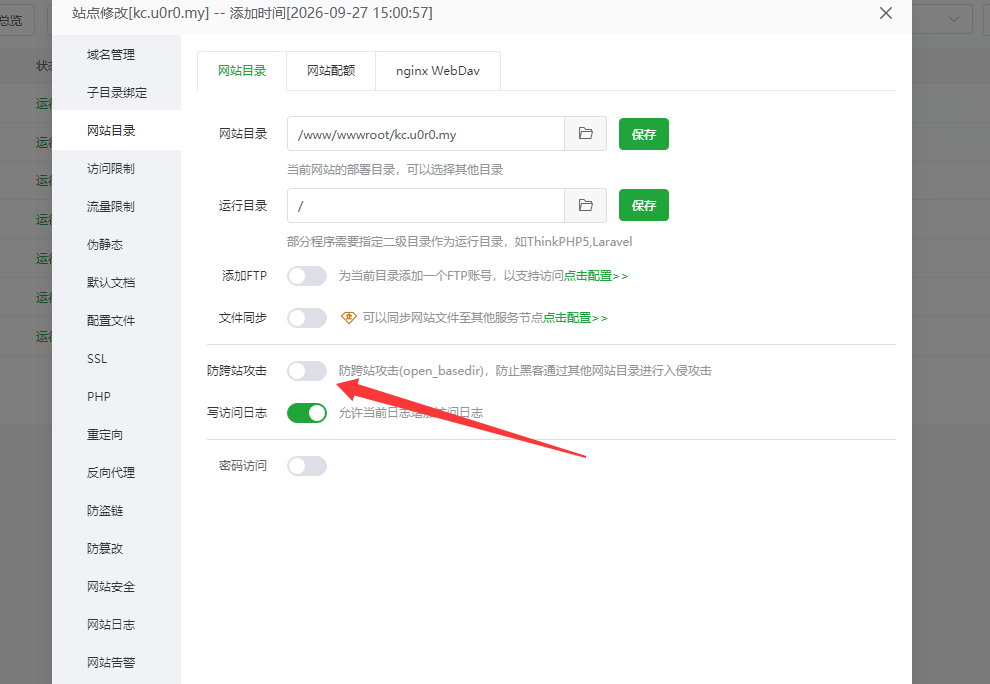Image resolution: width=990 pixels, height=684 pixels.
Task: Open the 点击配置>> link for 文件同步
Action: pos(575,318)
